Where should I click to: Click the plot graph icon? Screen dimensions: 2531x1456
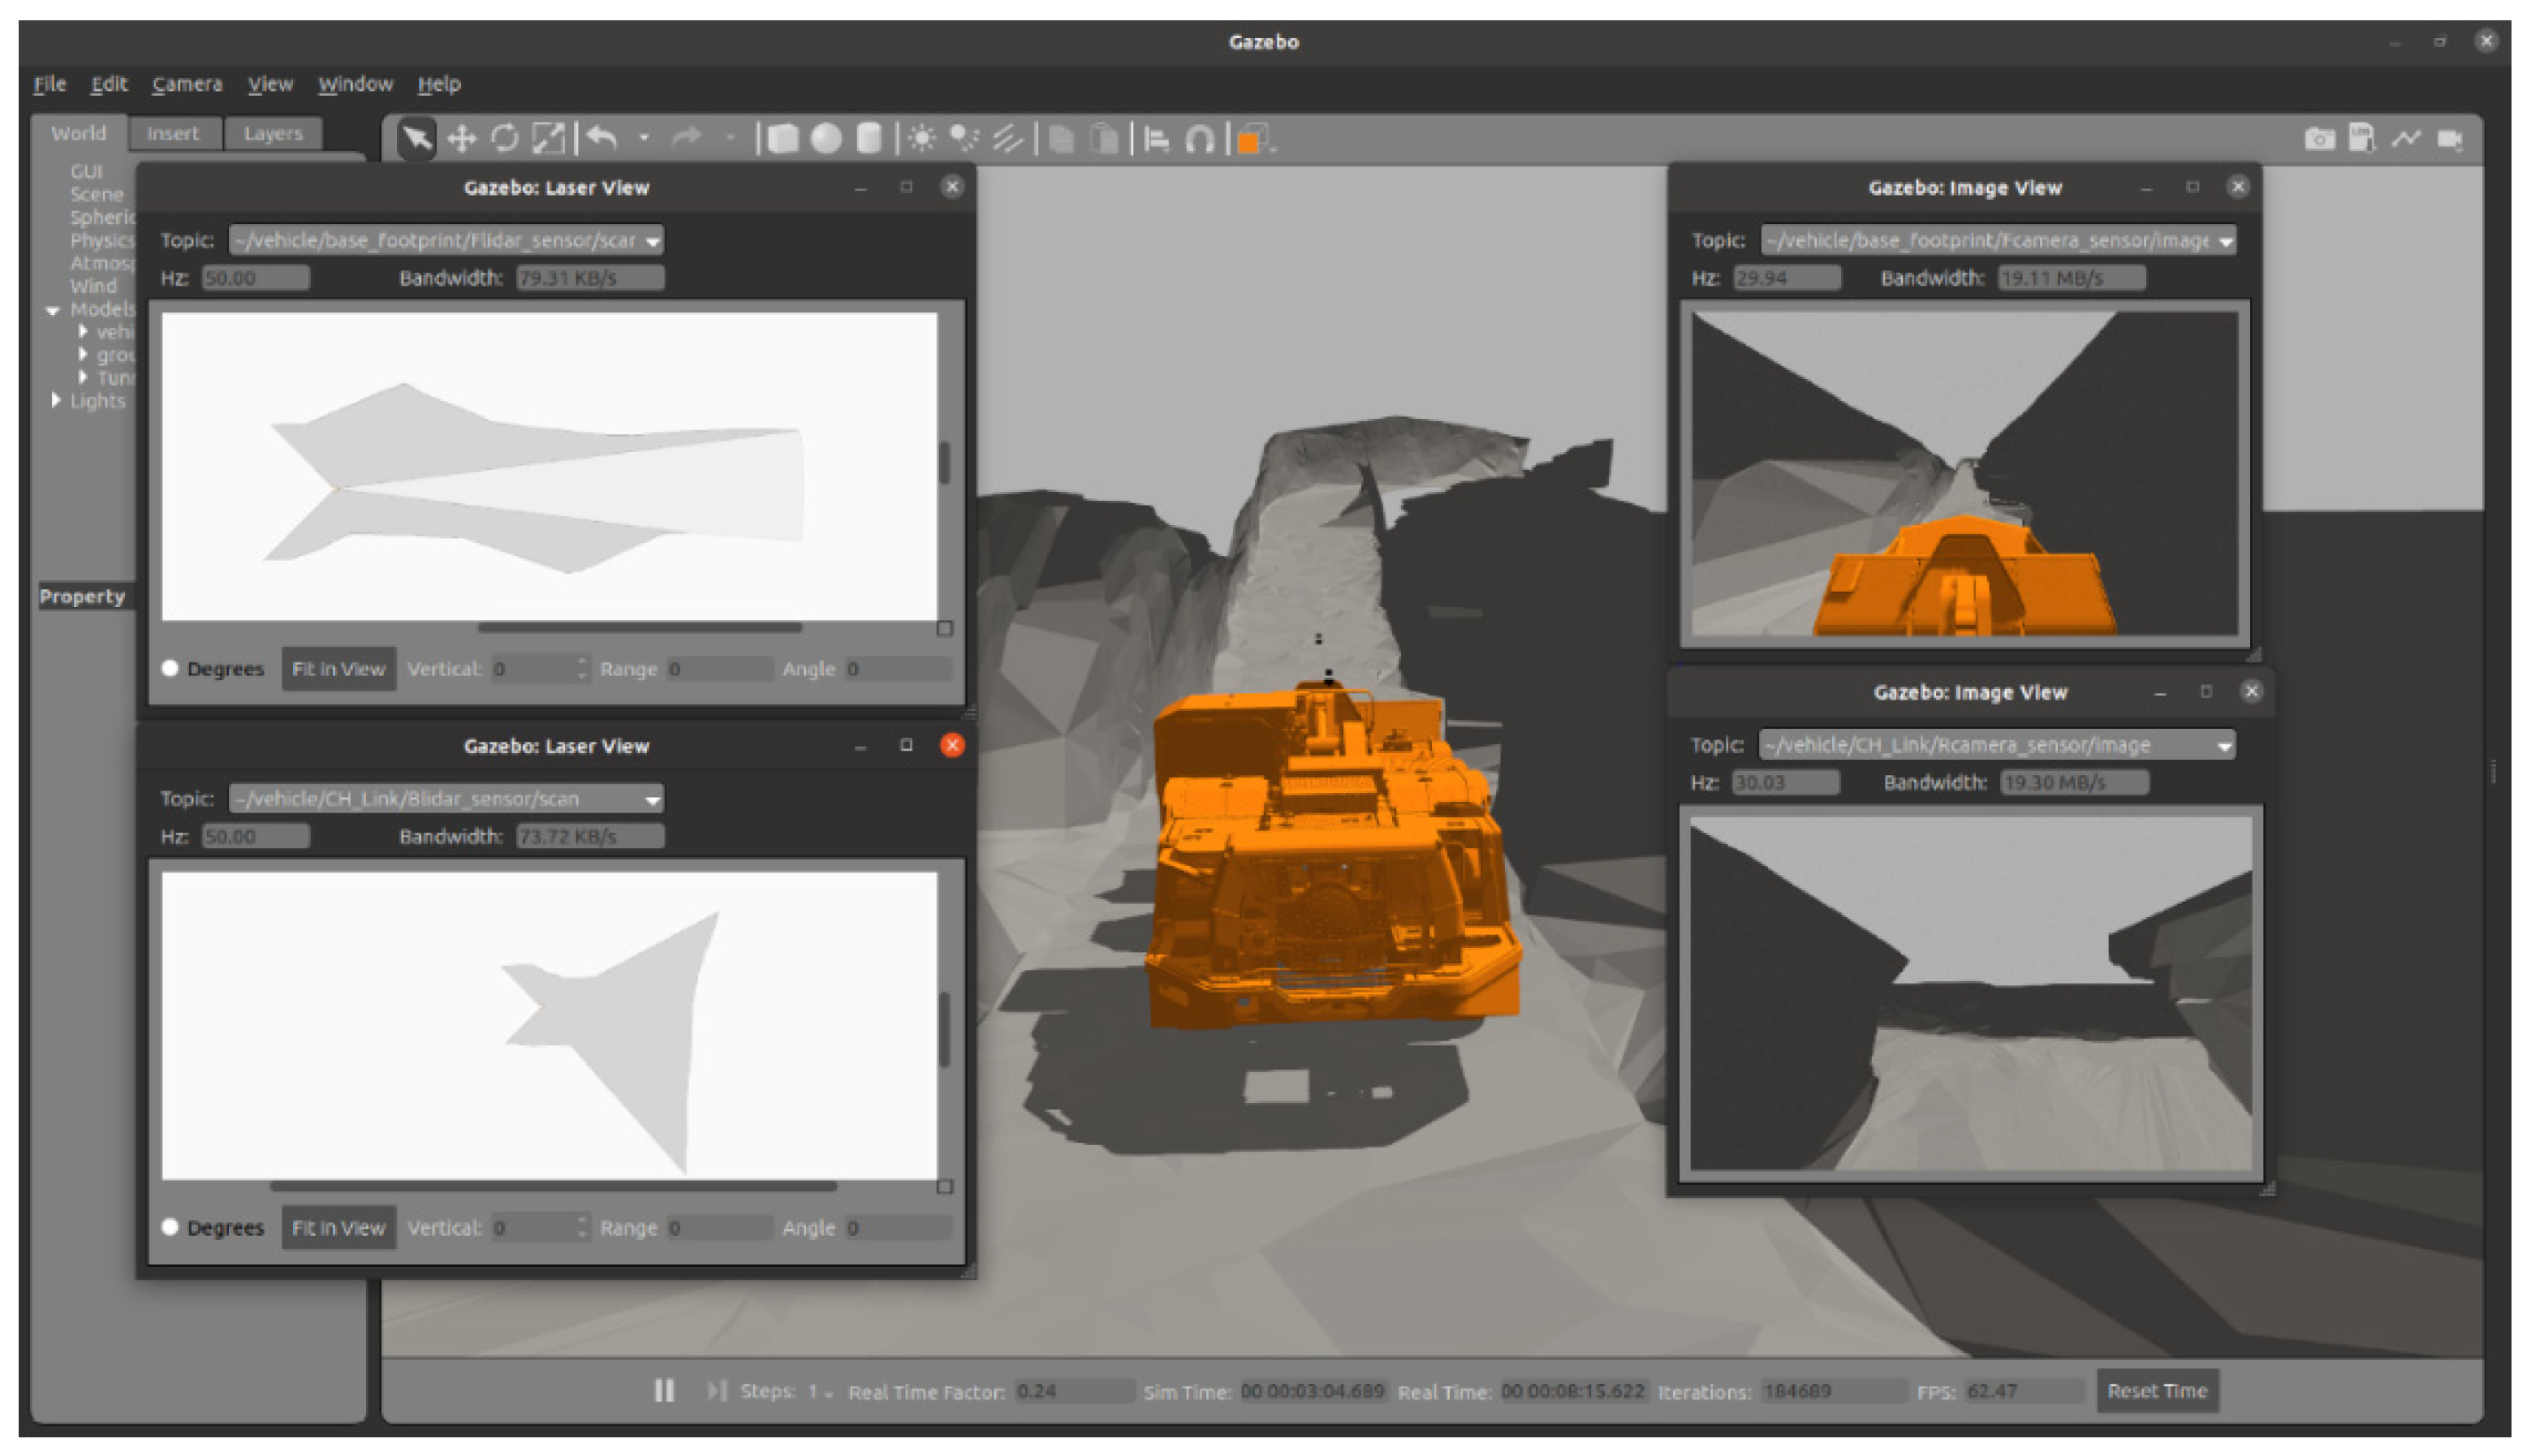[x=2406, y=138]
